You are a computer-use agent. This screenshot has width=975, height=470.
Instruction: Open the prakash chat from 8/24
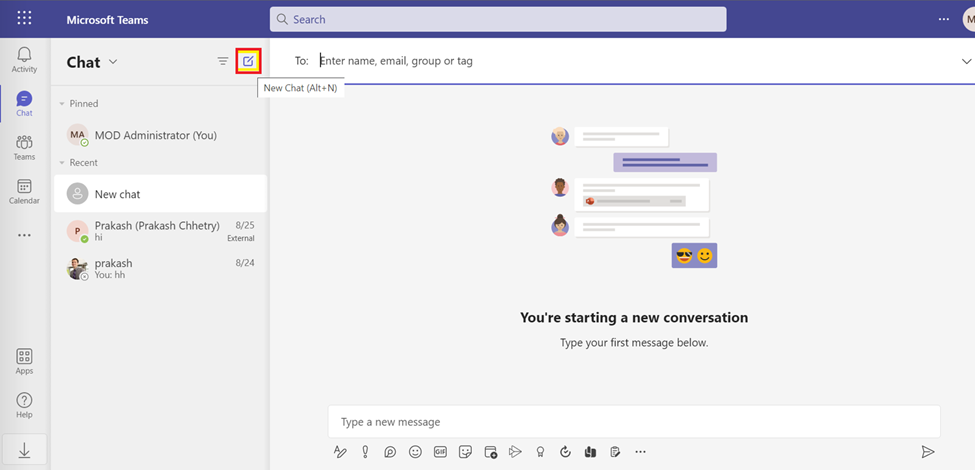click(160, 269)
